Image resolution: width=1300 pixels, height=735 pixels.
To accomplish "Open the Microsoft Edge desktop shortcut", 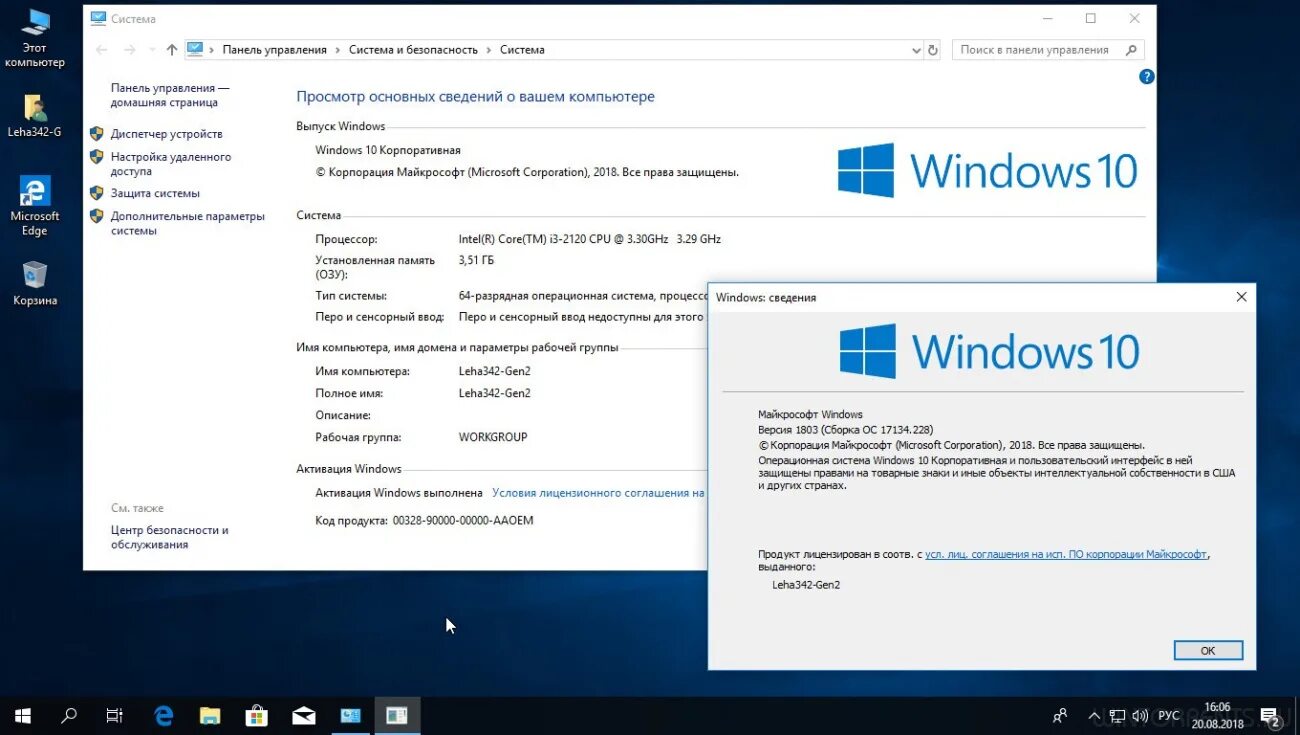I will [x=35, y=207].
